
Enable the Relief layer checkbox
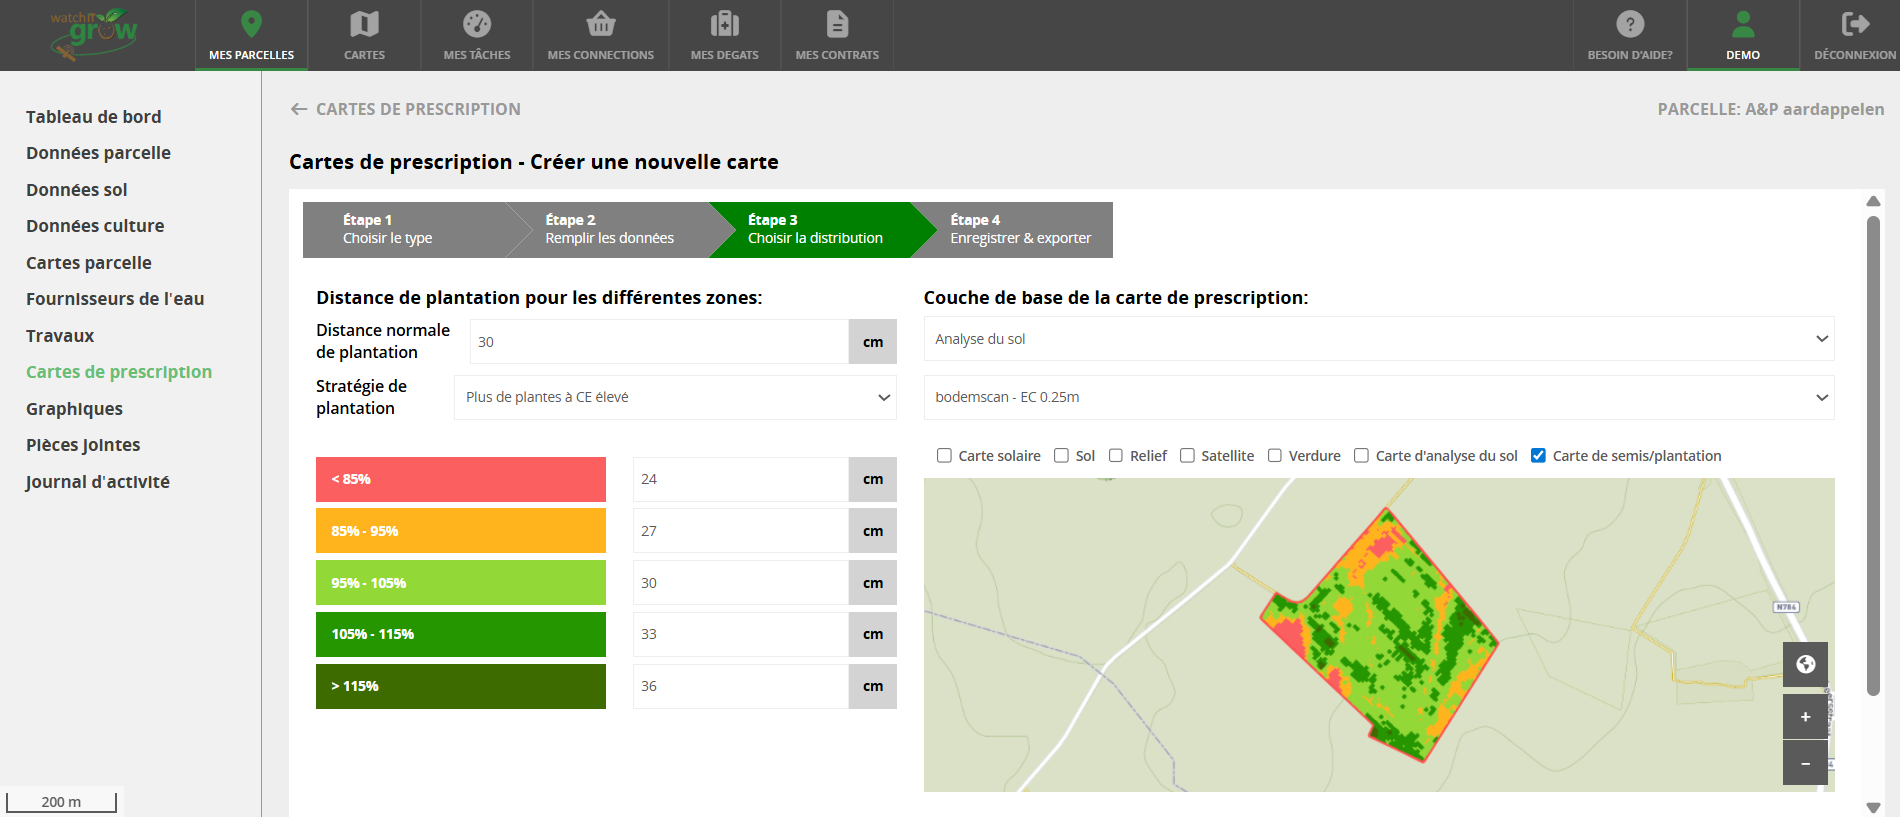pos(1115,456)
